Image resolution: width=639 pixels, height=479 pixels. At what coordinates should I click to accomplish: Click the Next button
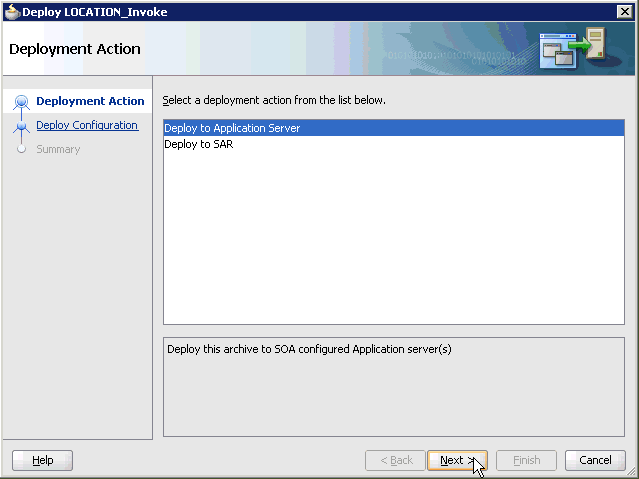point(457,460)
